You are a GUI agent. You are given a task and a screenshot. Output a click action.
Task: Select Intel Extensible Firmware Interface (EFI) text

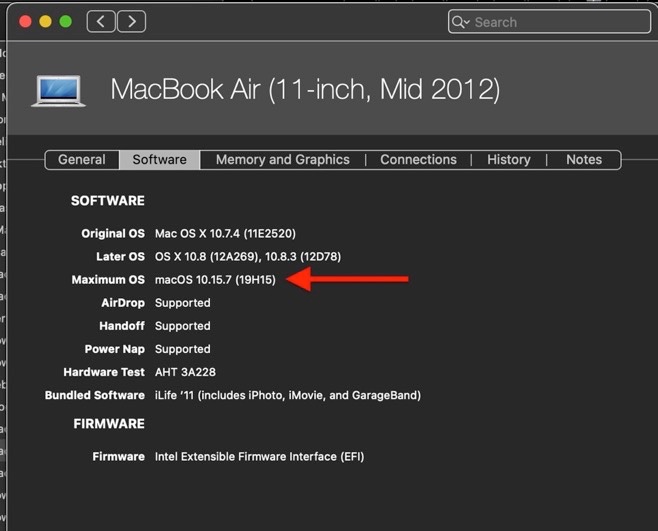[259, 456]
